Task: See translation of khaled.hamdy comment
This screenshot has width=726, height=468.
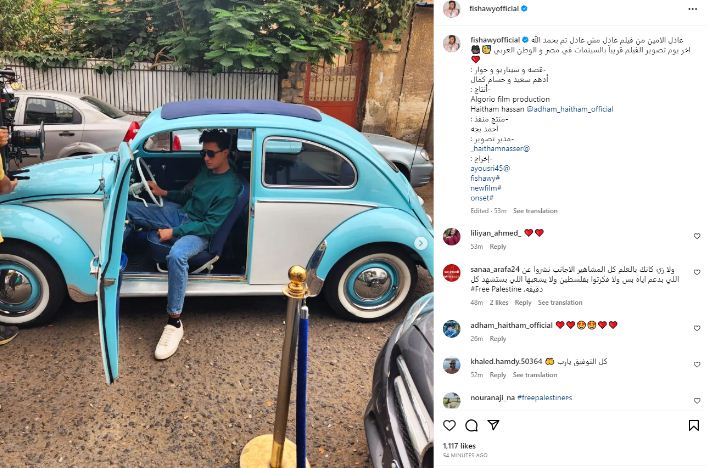Action: 535,374
